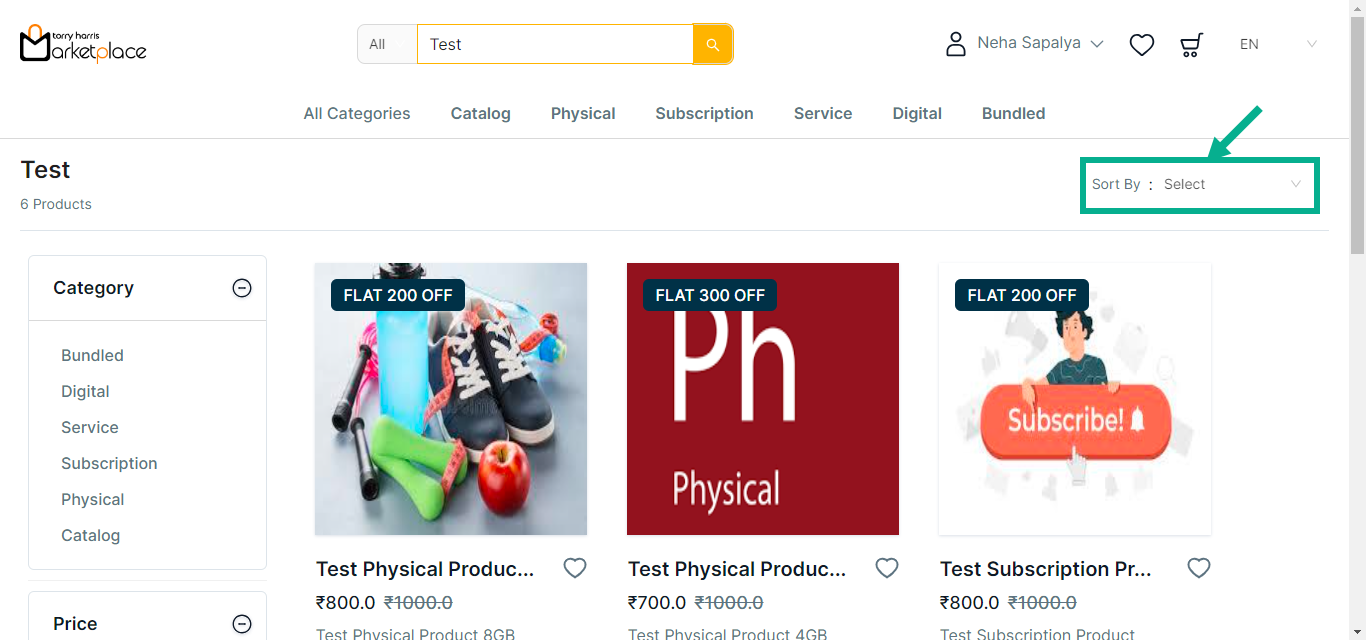Wishlist the 700 rupee Test Physical Product
Screen dimensions: 1366x640
(x=886, y=568)
